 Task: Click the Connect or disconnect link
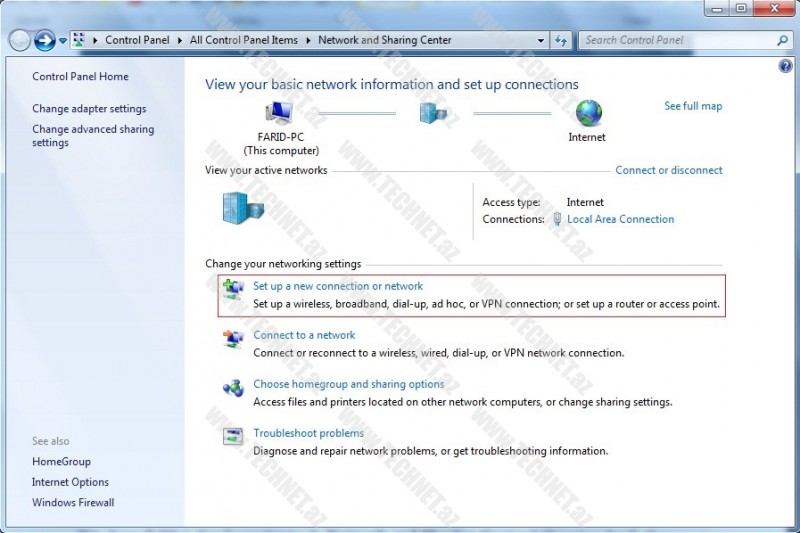tap(668, 170)
